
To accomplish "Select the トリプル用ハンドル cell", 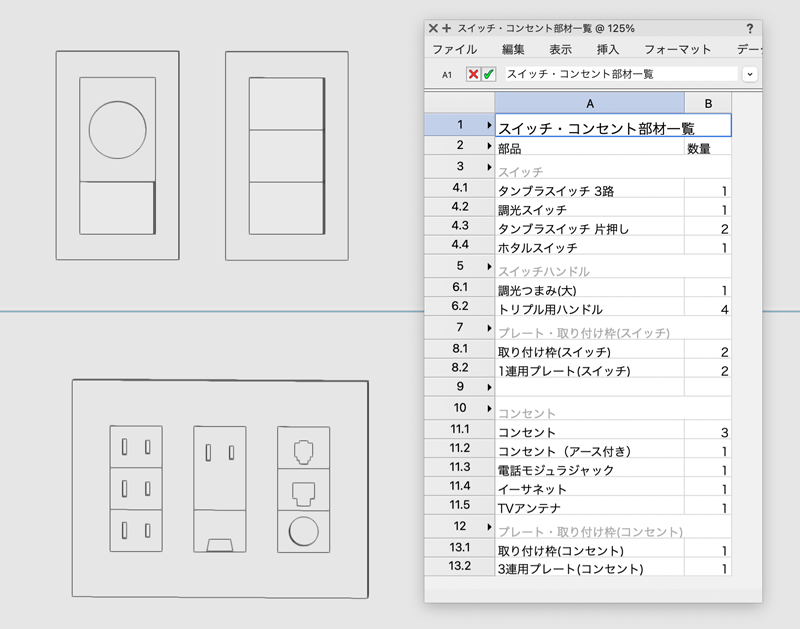I will click(x=589, y=307).
